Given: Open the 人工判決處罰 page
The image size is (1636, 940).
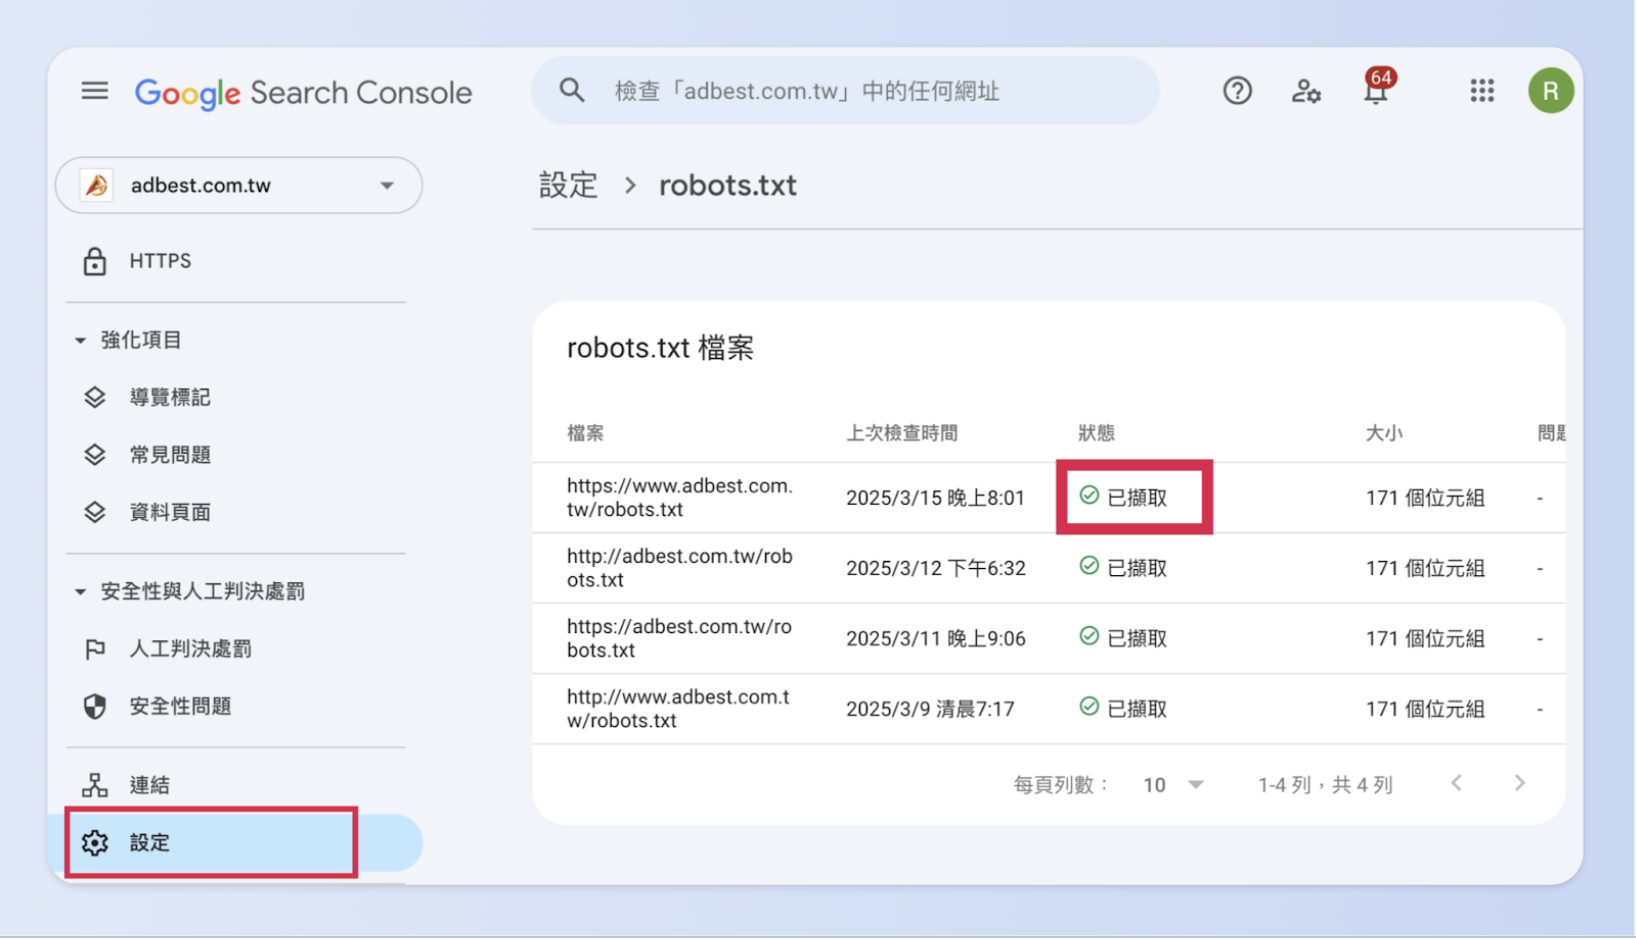Looking at the screenshot, I should [190, 649].
